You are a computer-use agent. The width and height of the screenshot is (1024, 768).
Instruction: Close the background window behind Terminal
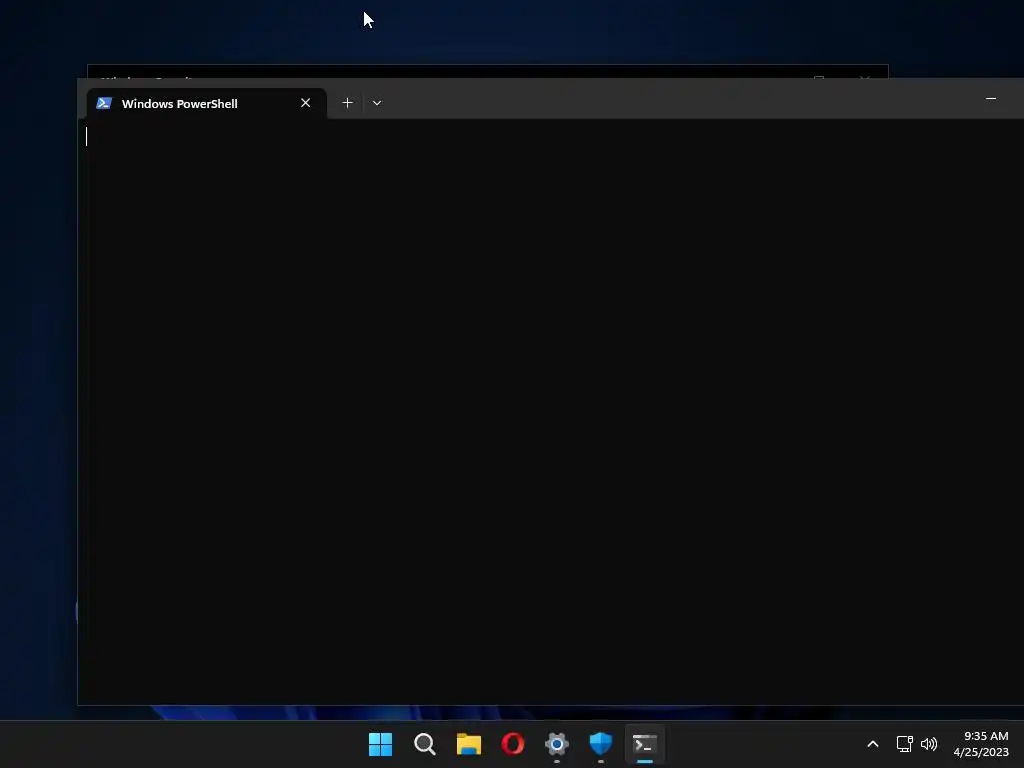click(865, 78)
